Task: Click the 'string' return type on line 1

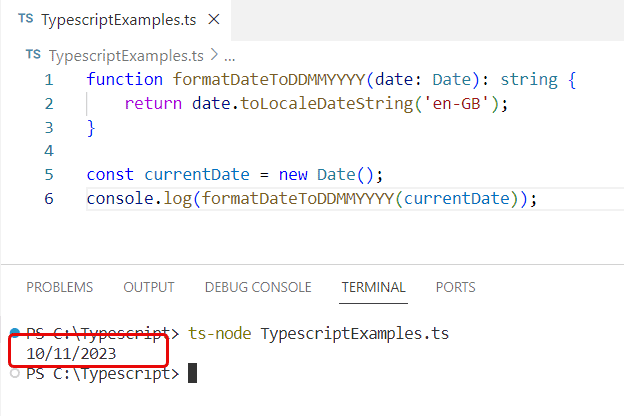Action: [x=529, y=79]
